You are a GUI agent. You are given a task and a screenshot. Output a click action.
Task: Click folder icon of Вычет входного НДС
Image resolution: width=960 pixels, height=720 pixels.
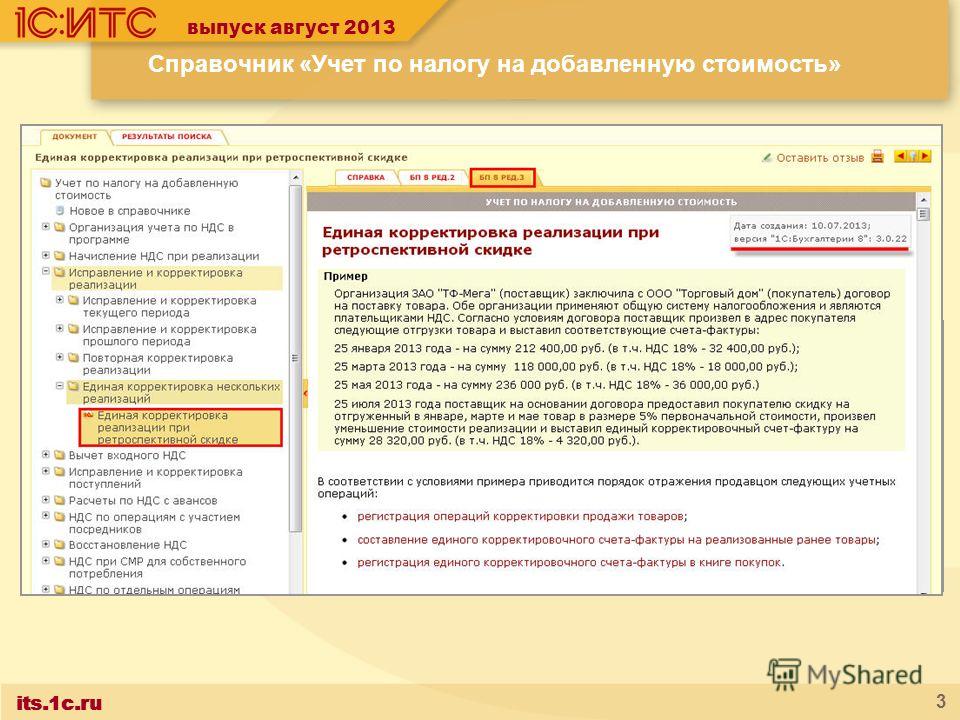click(x=59, y=455)
